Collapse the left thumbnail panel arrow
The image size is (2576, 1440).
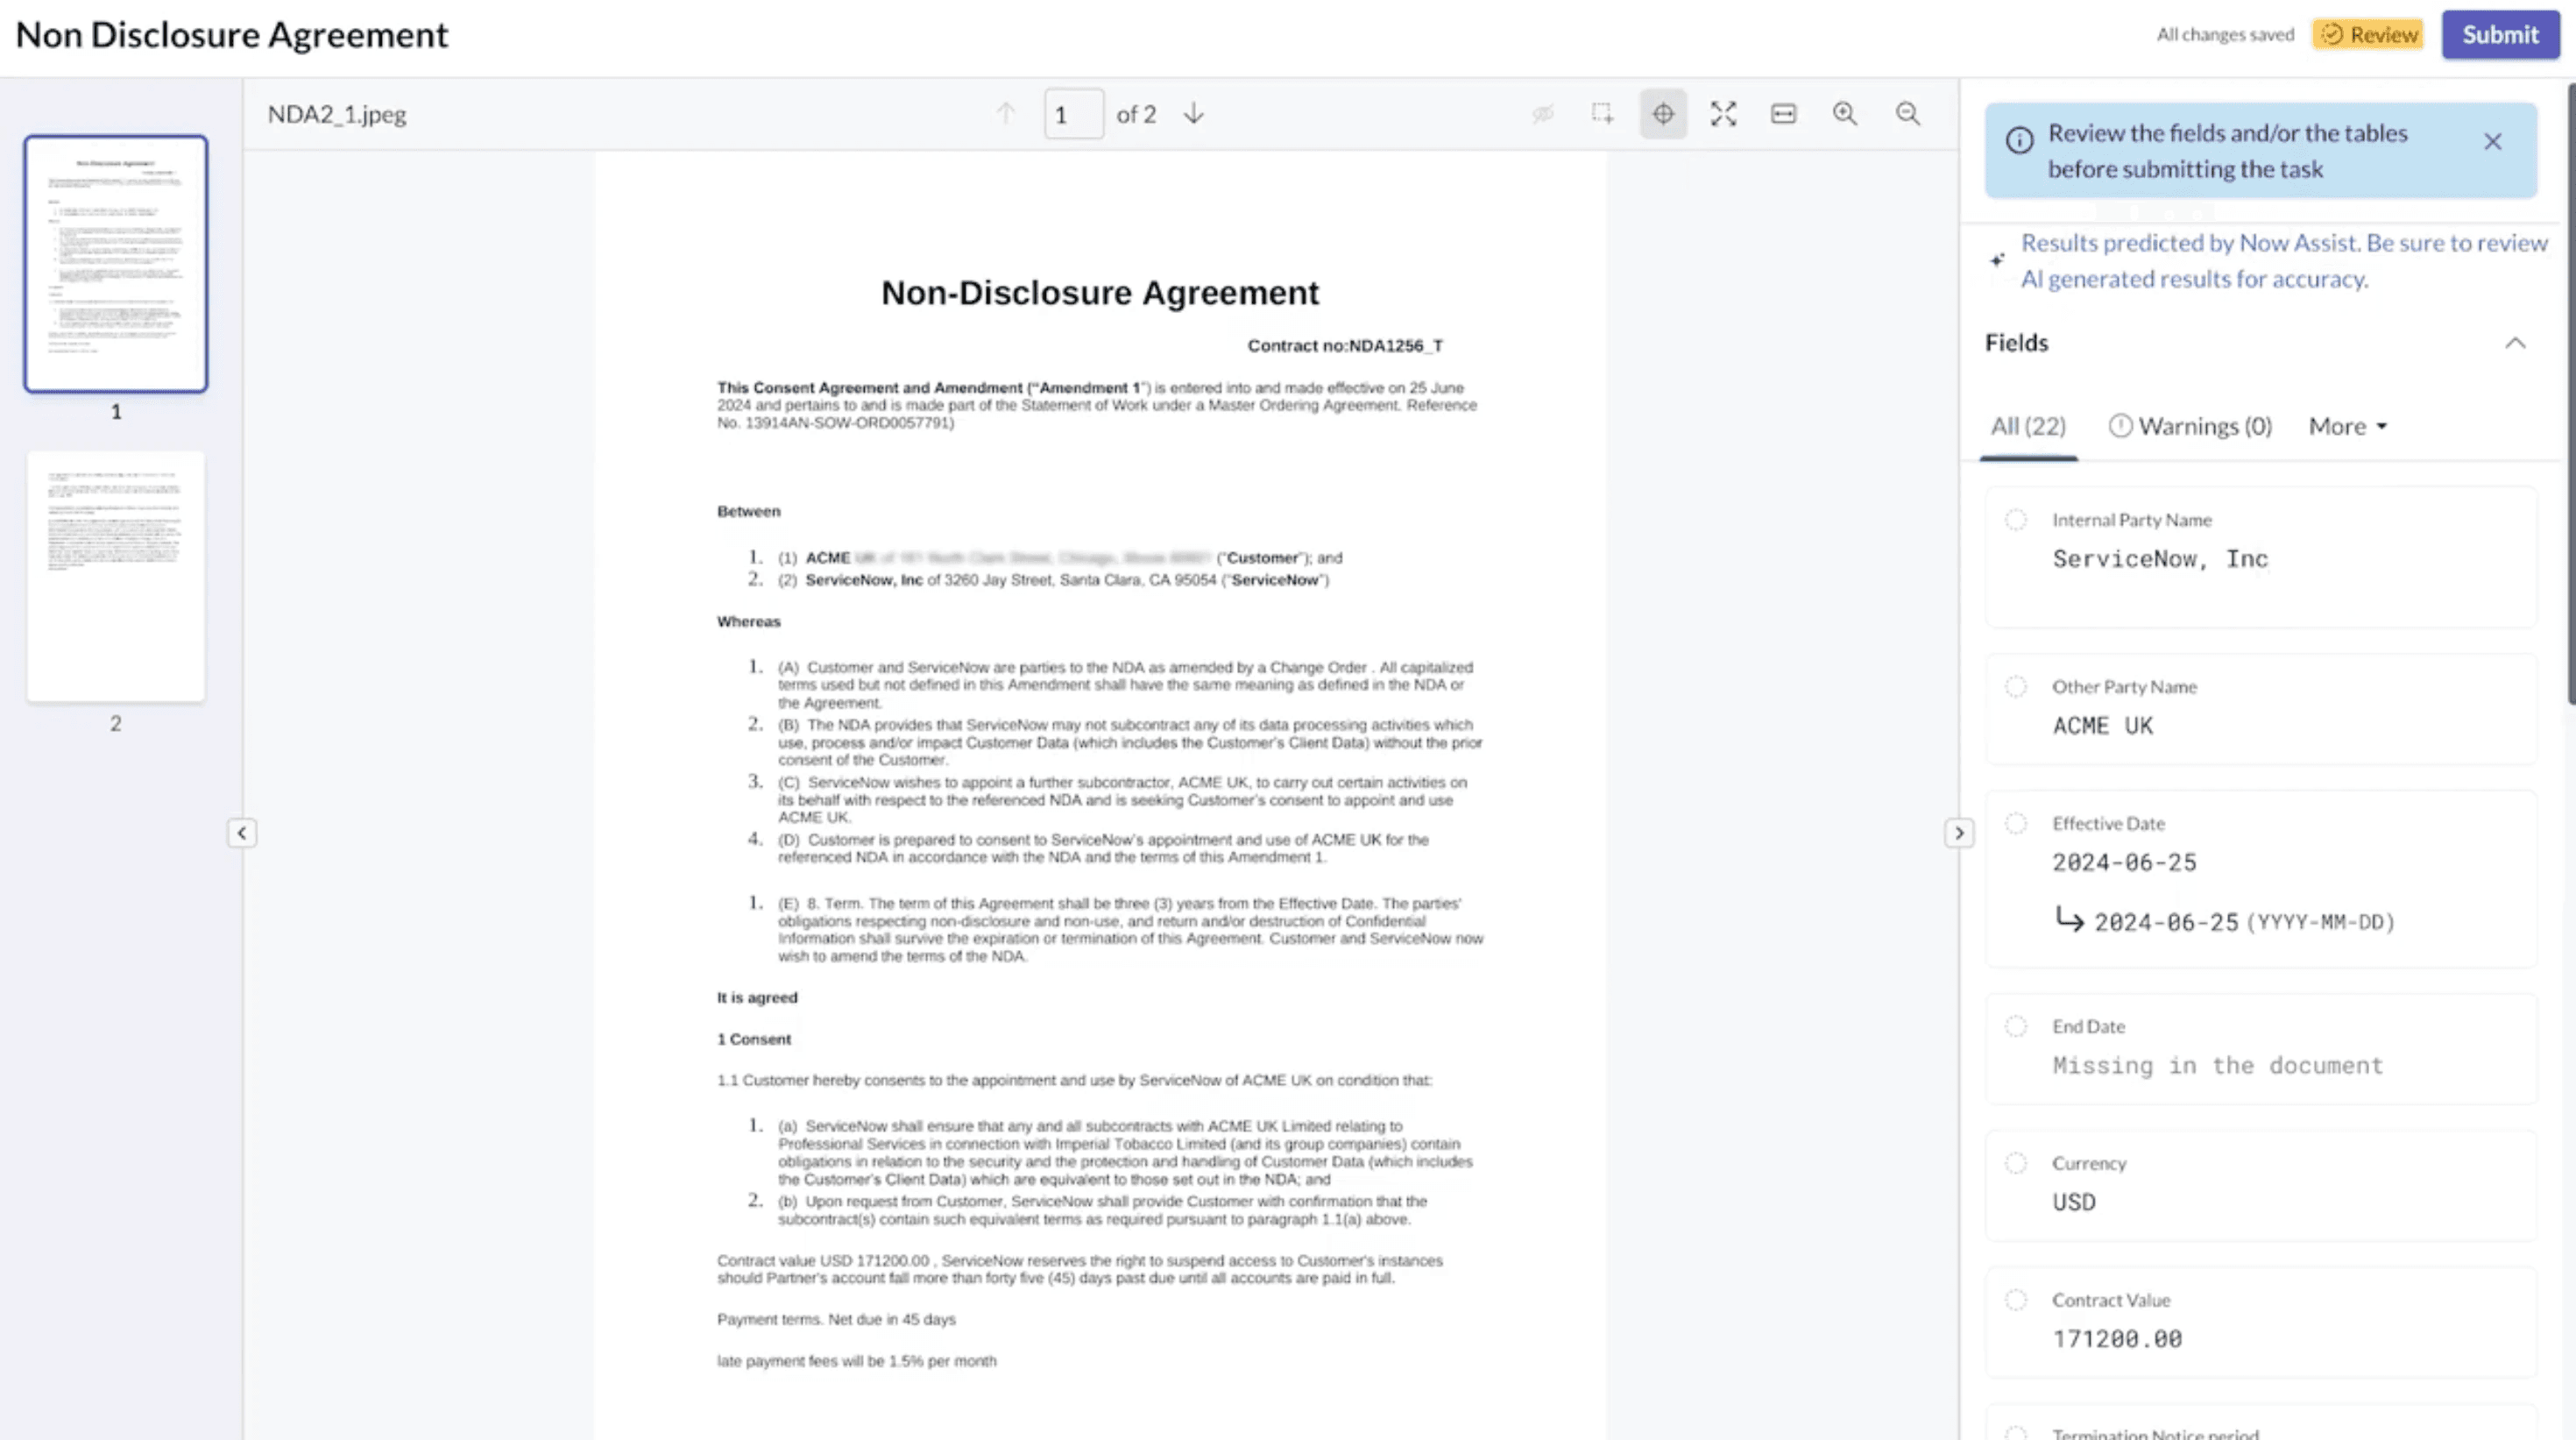(241, 833)
